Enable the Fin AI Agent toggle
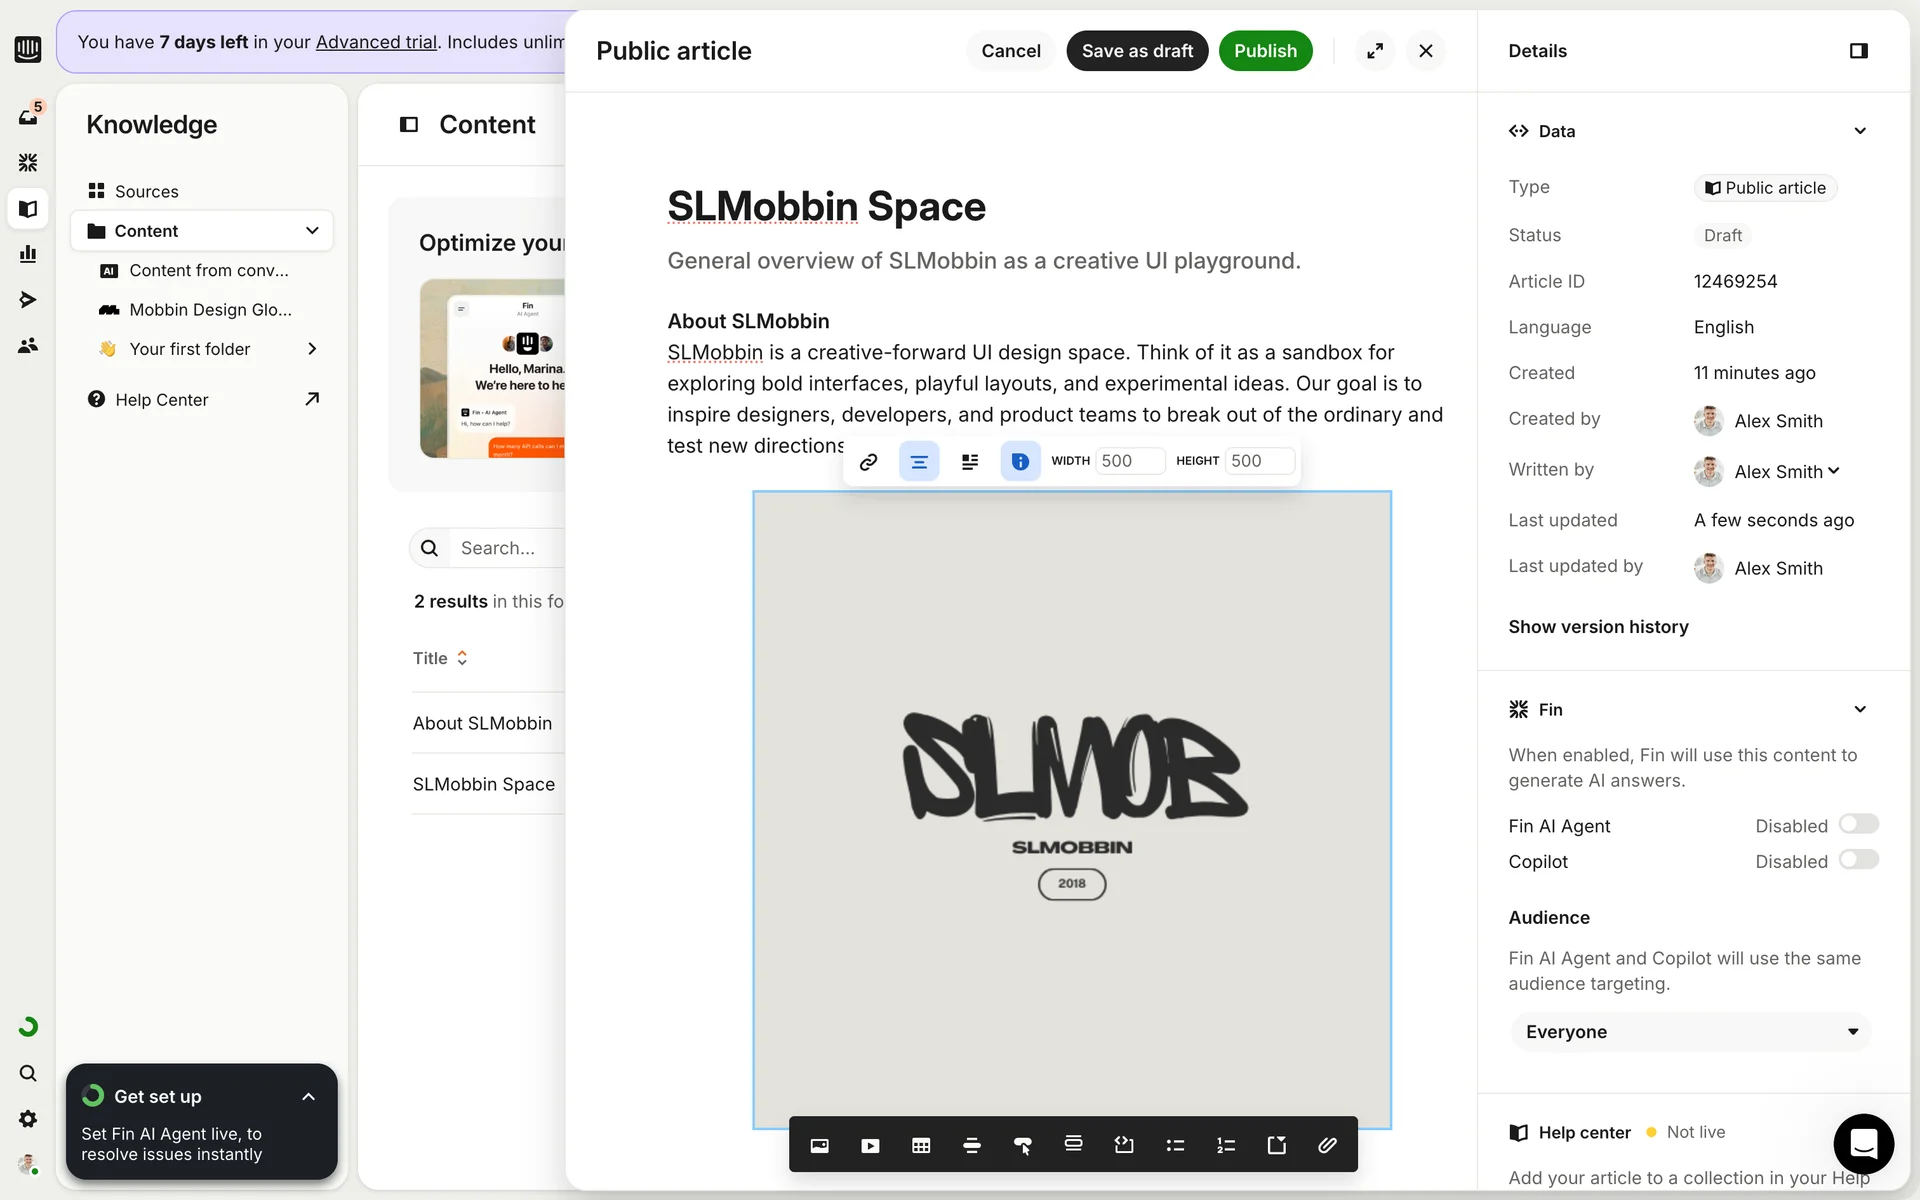Viewport: 1920px width, 1200px height. (x=1858, y=824)
